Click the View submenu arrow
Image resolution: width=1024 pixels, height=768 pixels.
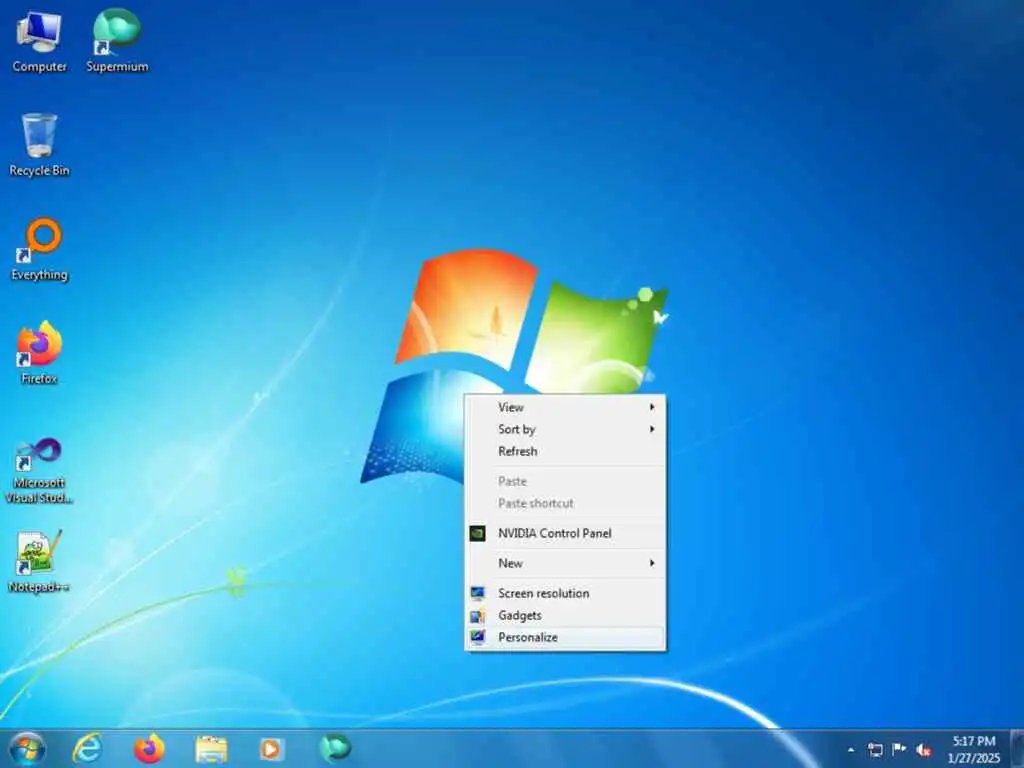pyautogui.click(x=652, y=407)
